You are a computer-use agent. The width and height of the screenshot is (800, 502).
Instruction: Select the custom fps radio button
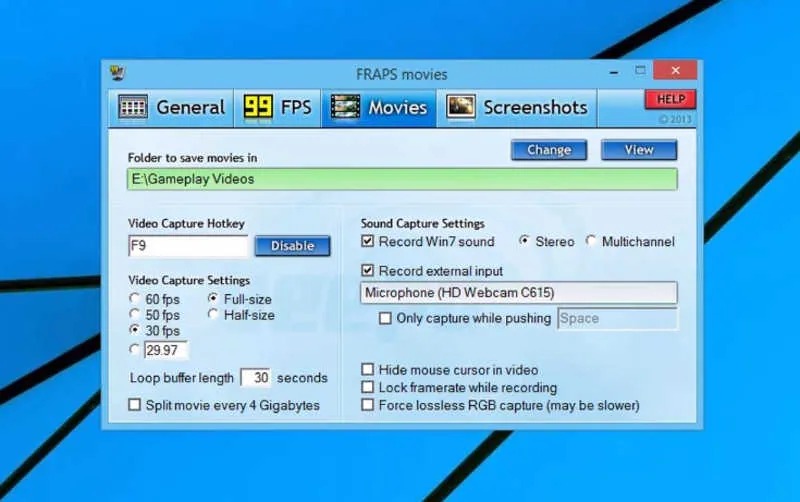coord(135,349)
